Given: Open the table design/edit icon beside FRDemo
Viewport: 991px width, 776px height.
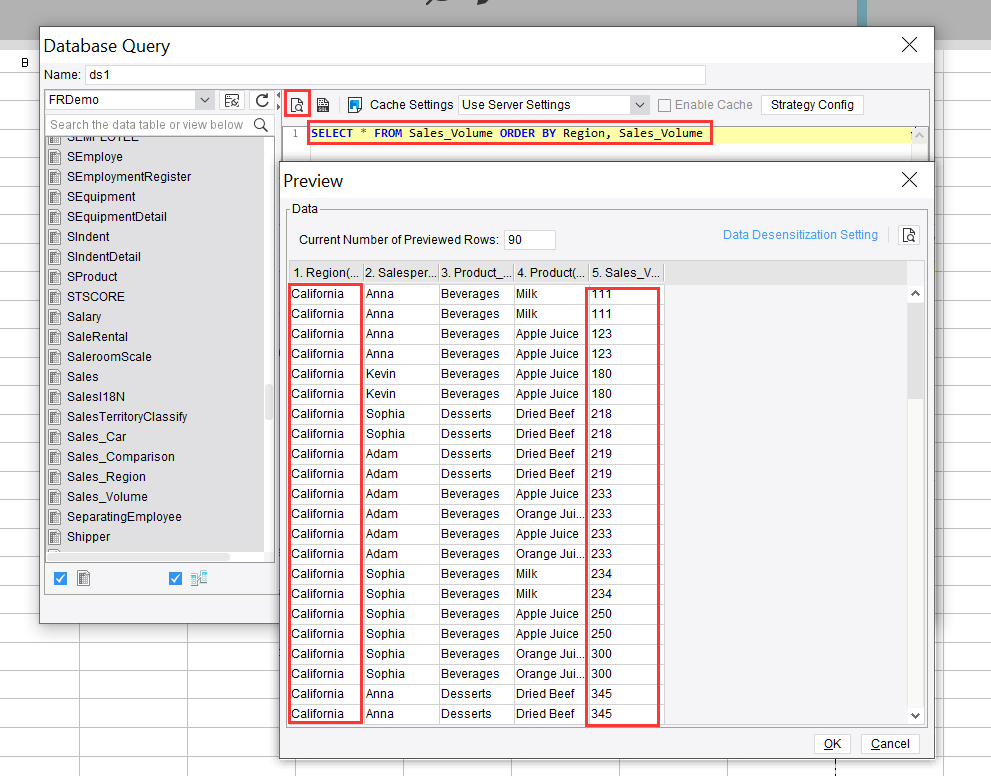Looking at the screenshot, I should [x=231, y=100].
